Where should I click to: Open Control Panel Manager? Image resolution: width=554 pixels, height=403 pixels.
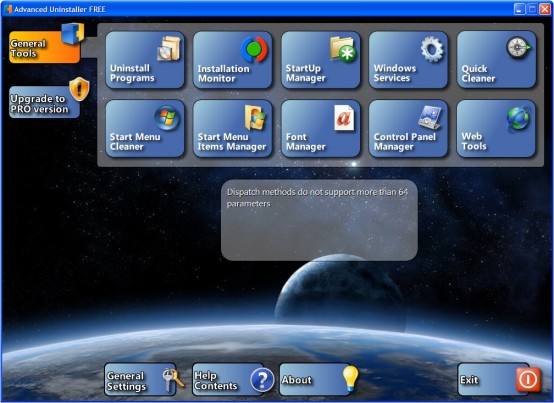point(408,129)
